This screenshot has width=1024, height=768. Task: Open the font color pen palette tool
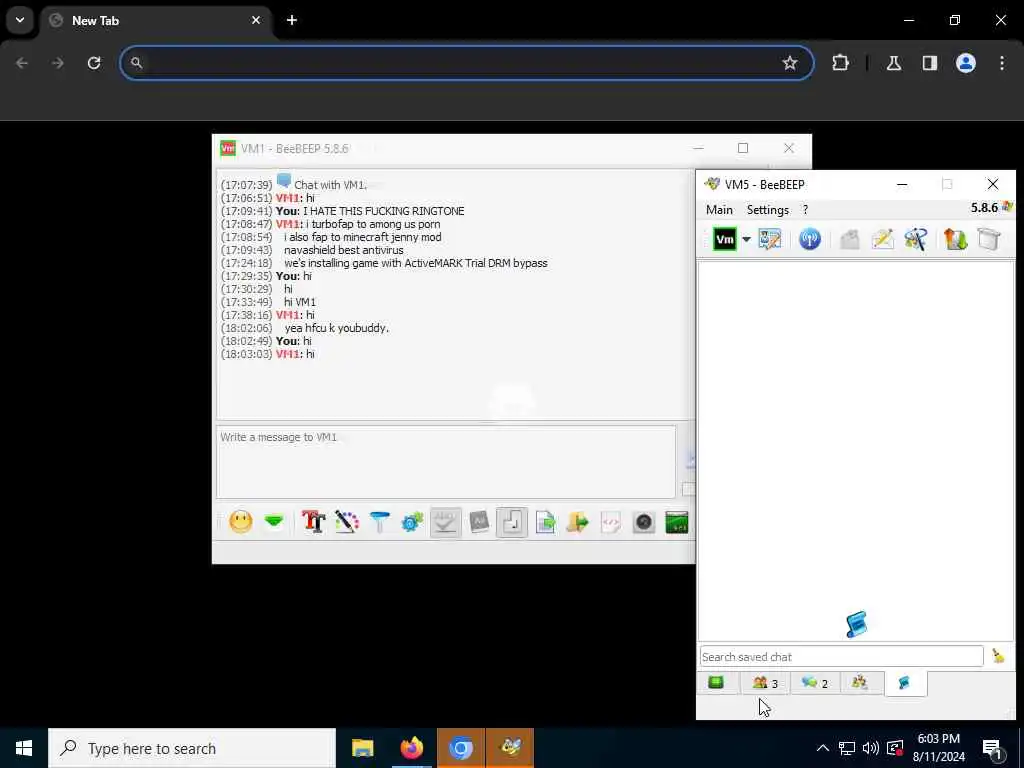coord(347,522)
